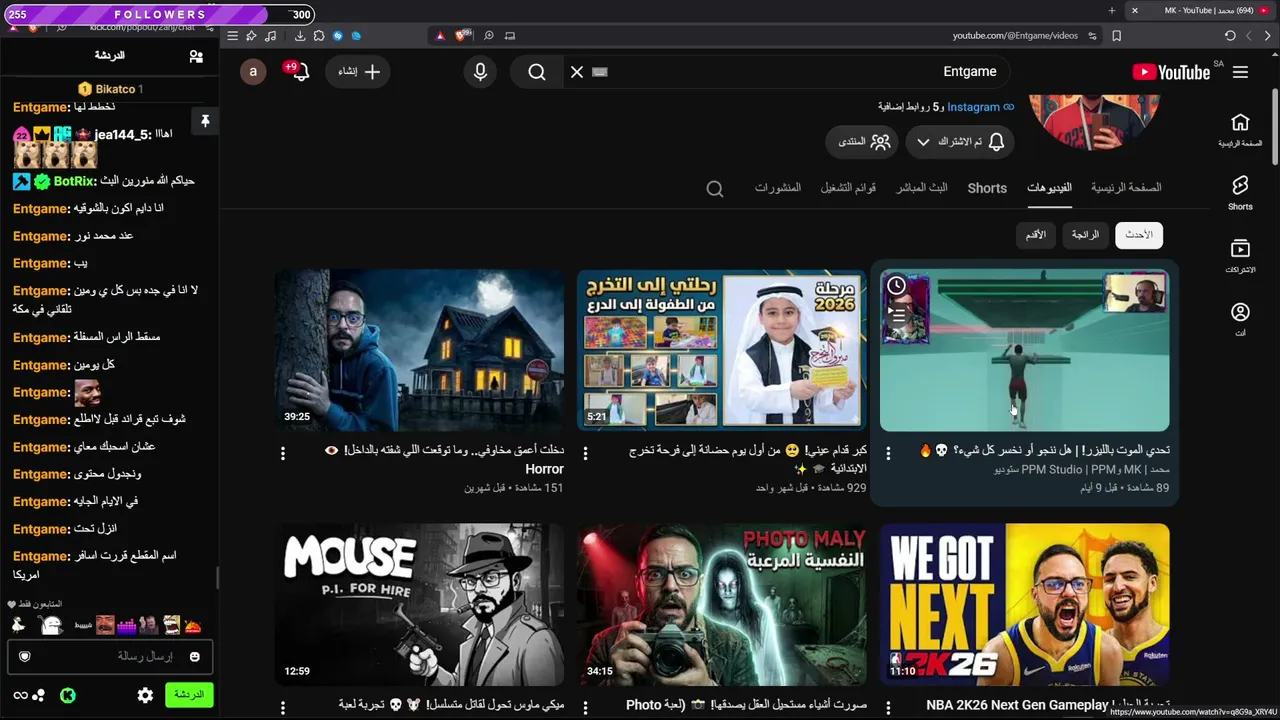Open options menu for the Horror video
The height and width of the screenshot is (720, 1280).
(x=283, y=454)
